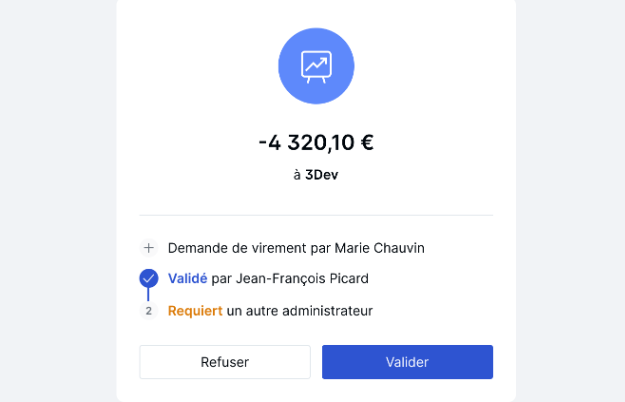Click the blue "Validé" status text
The width and height of the screenshot is (625, 402).
point(188,278)
